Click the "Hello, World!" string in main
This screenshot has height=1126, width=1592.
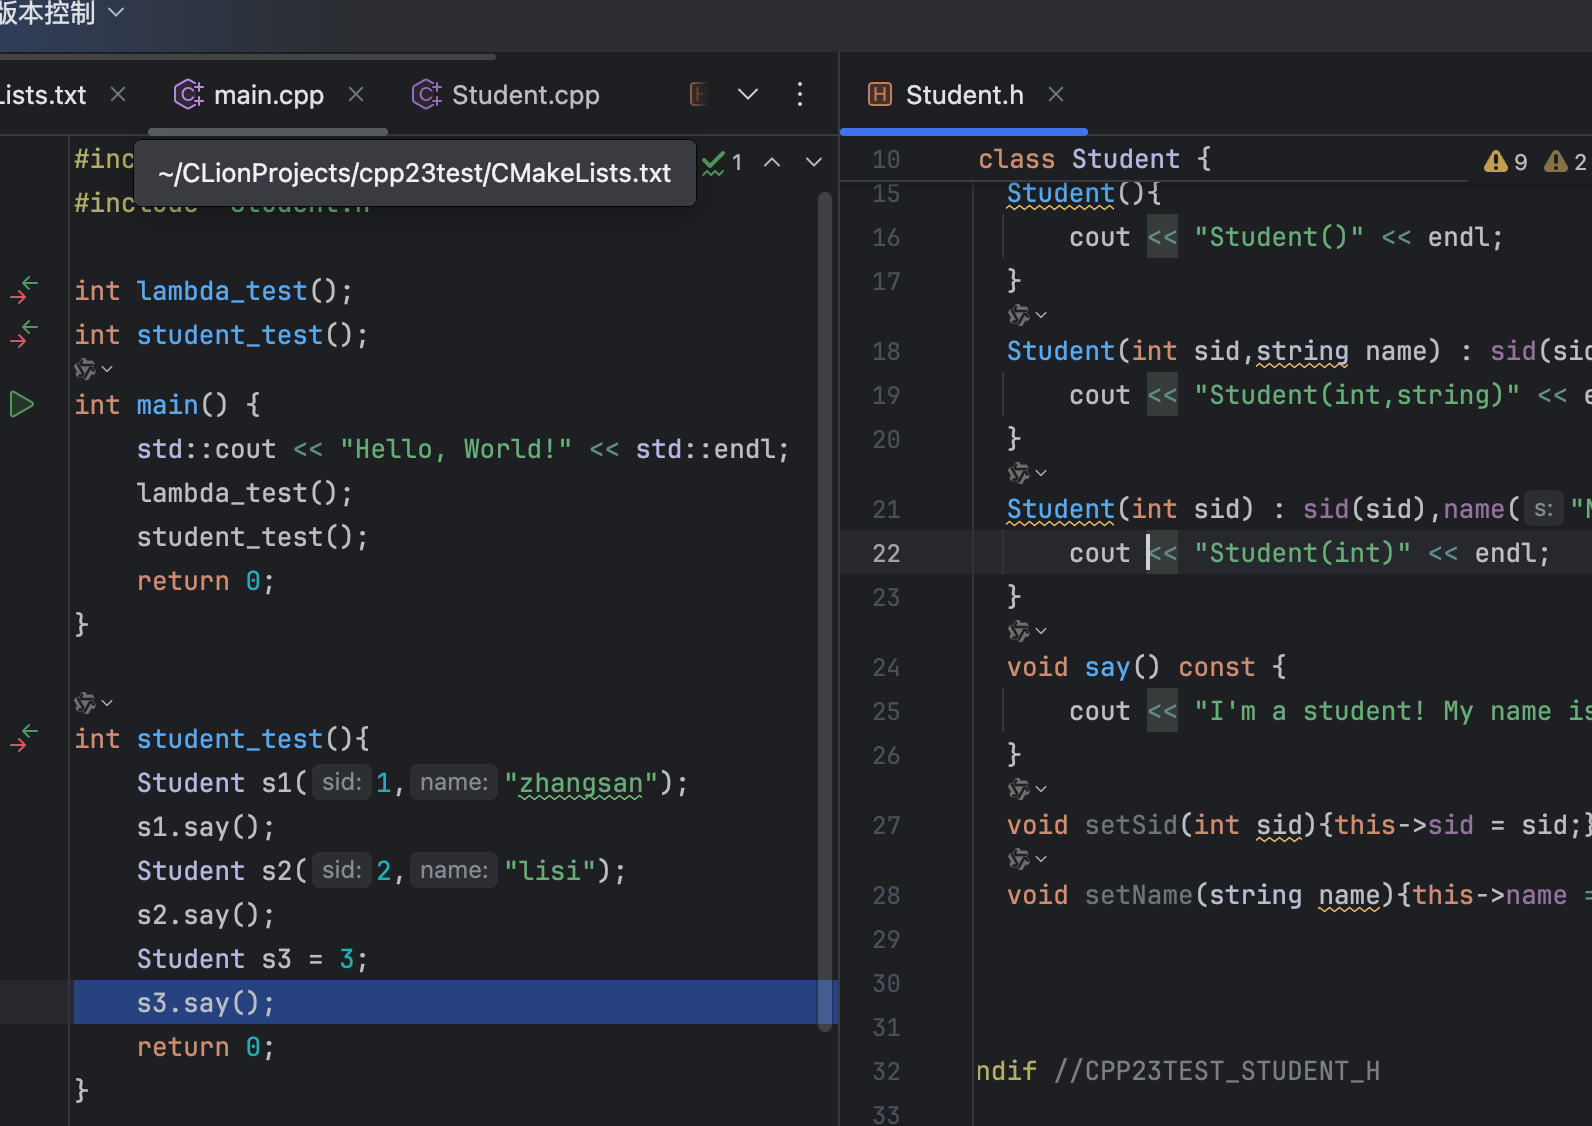pyautogui.click(x=456, y=449)
